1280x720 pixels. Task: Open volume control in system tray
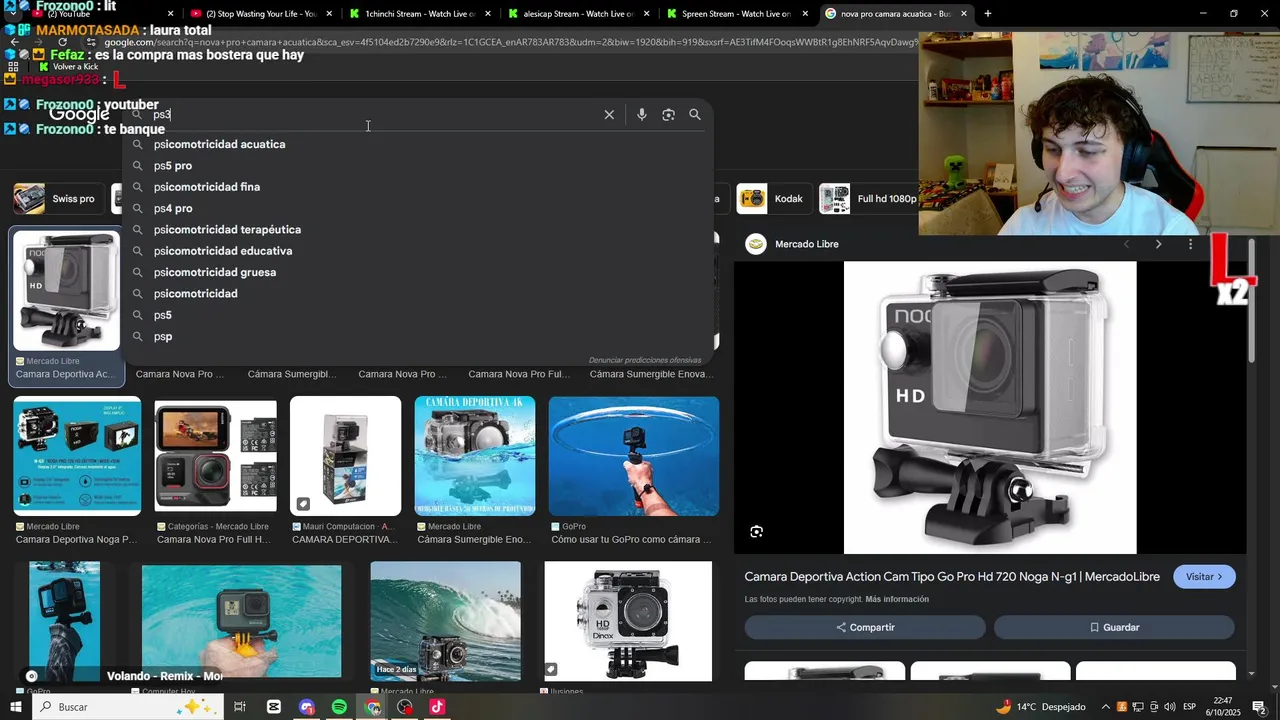1169,707
